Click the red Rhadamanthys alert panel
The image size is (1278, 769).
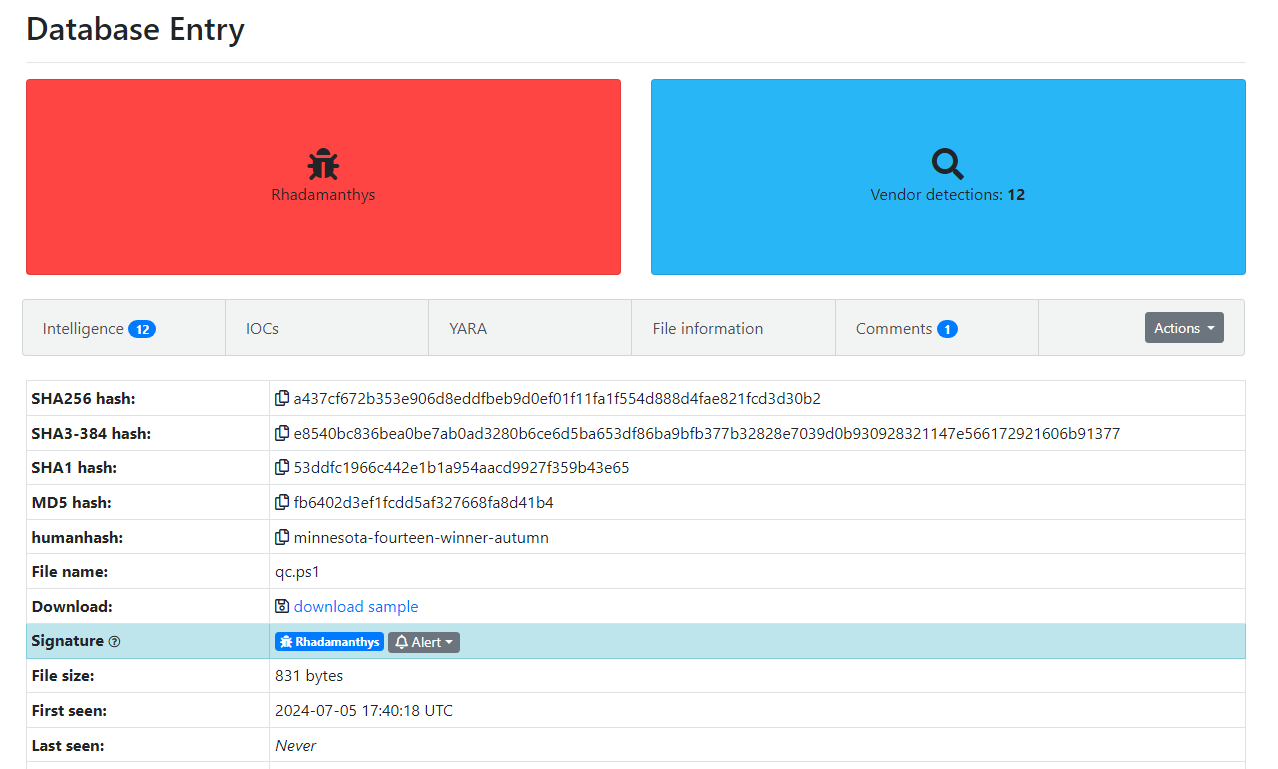[323, 177]
